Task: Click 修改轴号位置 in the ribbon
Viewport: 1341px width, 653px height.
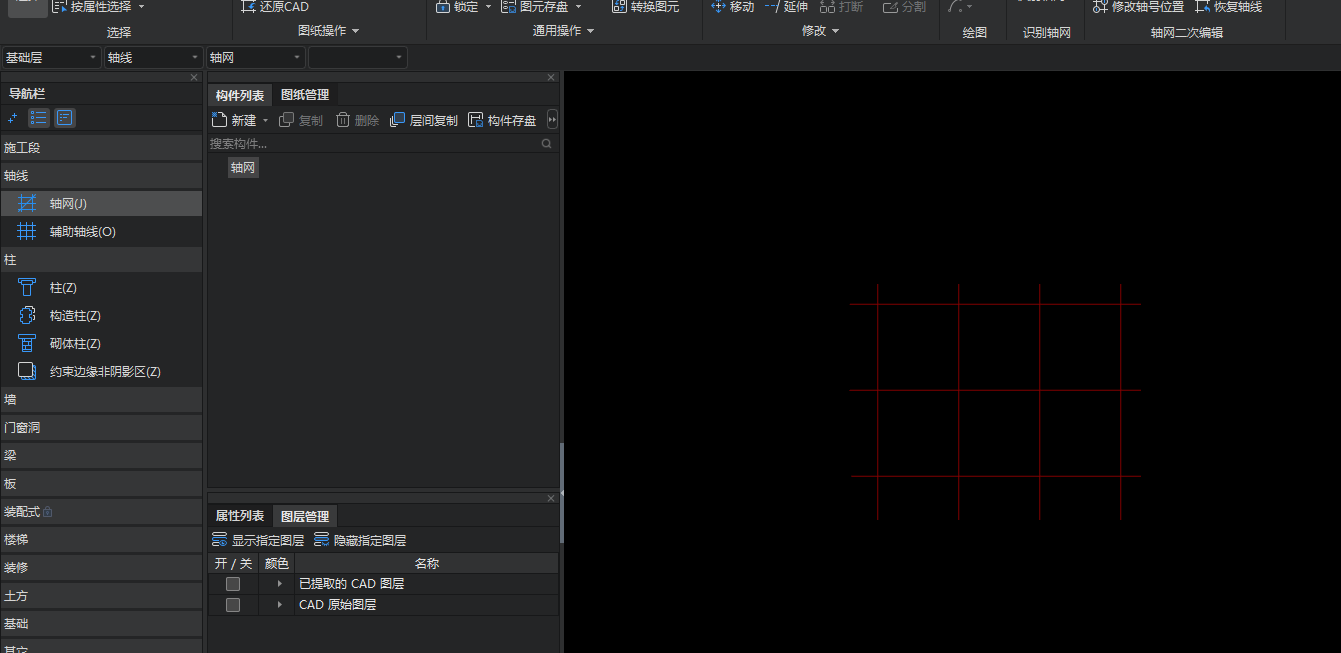Action: tap(1139, 7)
